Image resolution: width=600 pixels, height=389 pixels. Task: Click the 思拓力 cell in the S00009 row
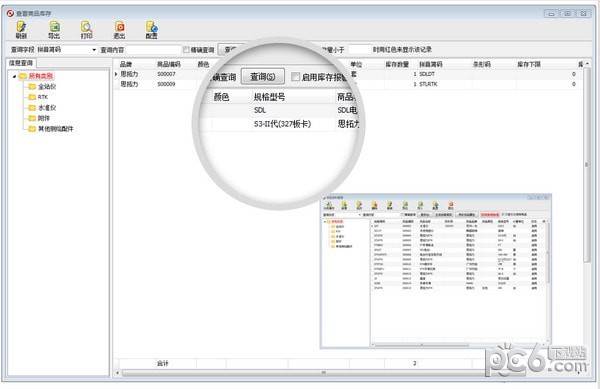(x=129, y=84)
